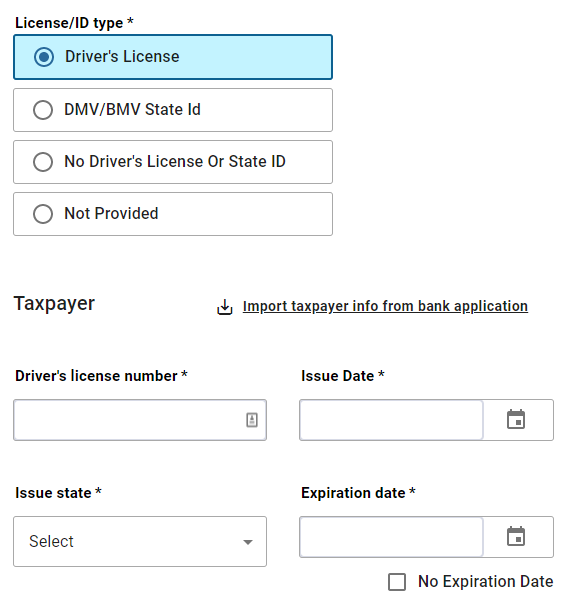The width and height of the screenshot is (566, 611).
Task: Click the Not Provided label text
Action: (111, 214)
